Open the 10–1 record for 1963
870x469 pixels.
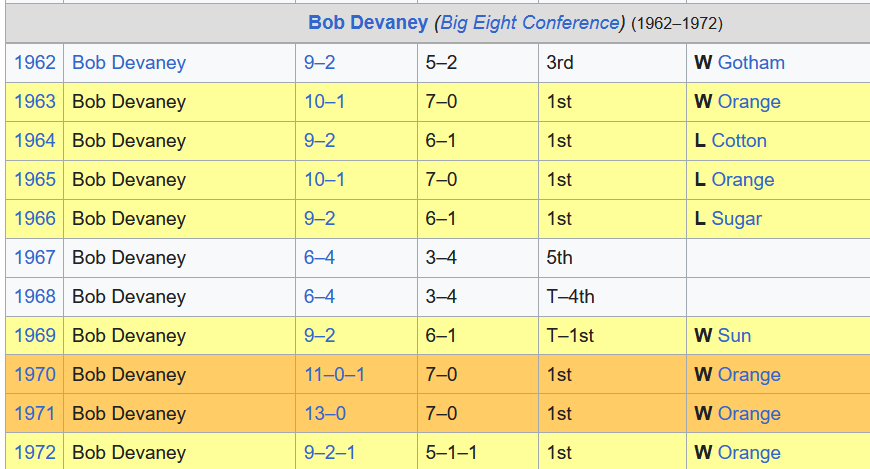[325, 102]
